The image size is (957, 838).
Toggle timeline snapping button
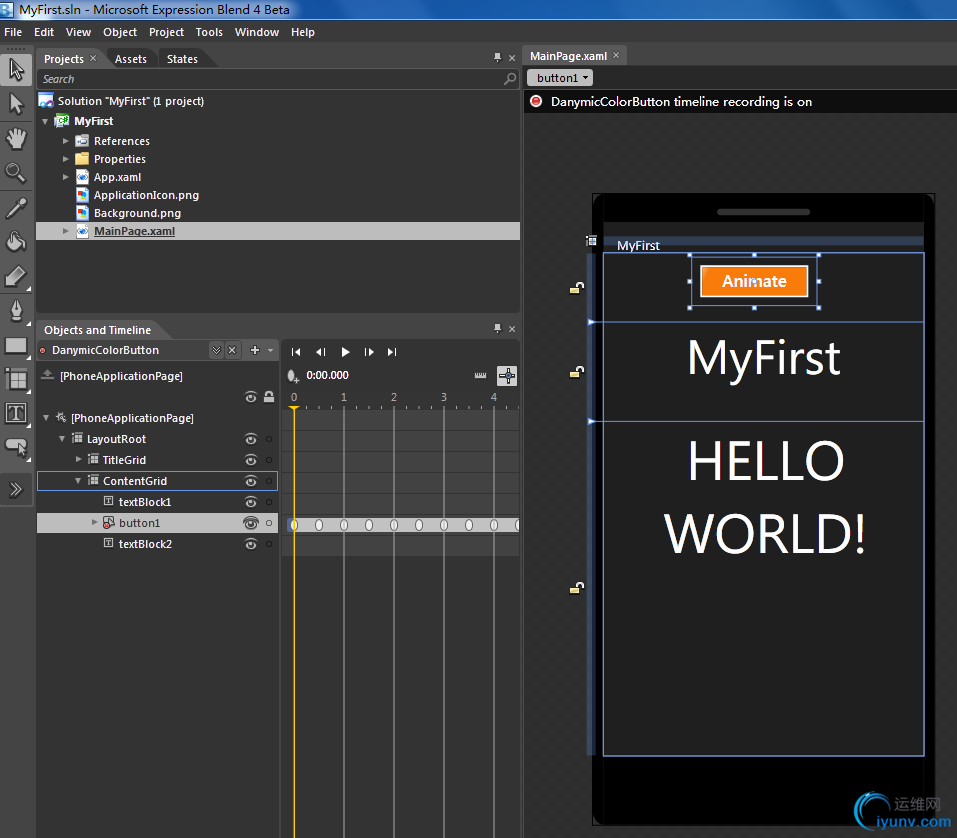pos(507,376)
